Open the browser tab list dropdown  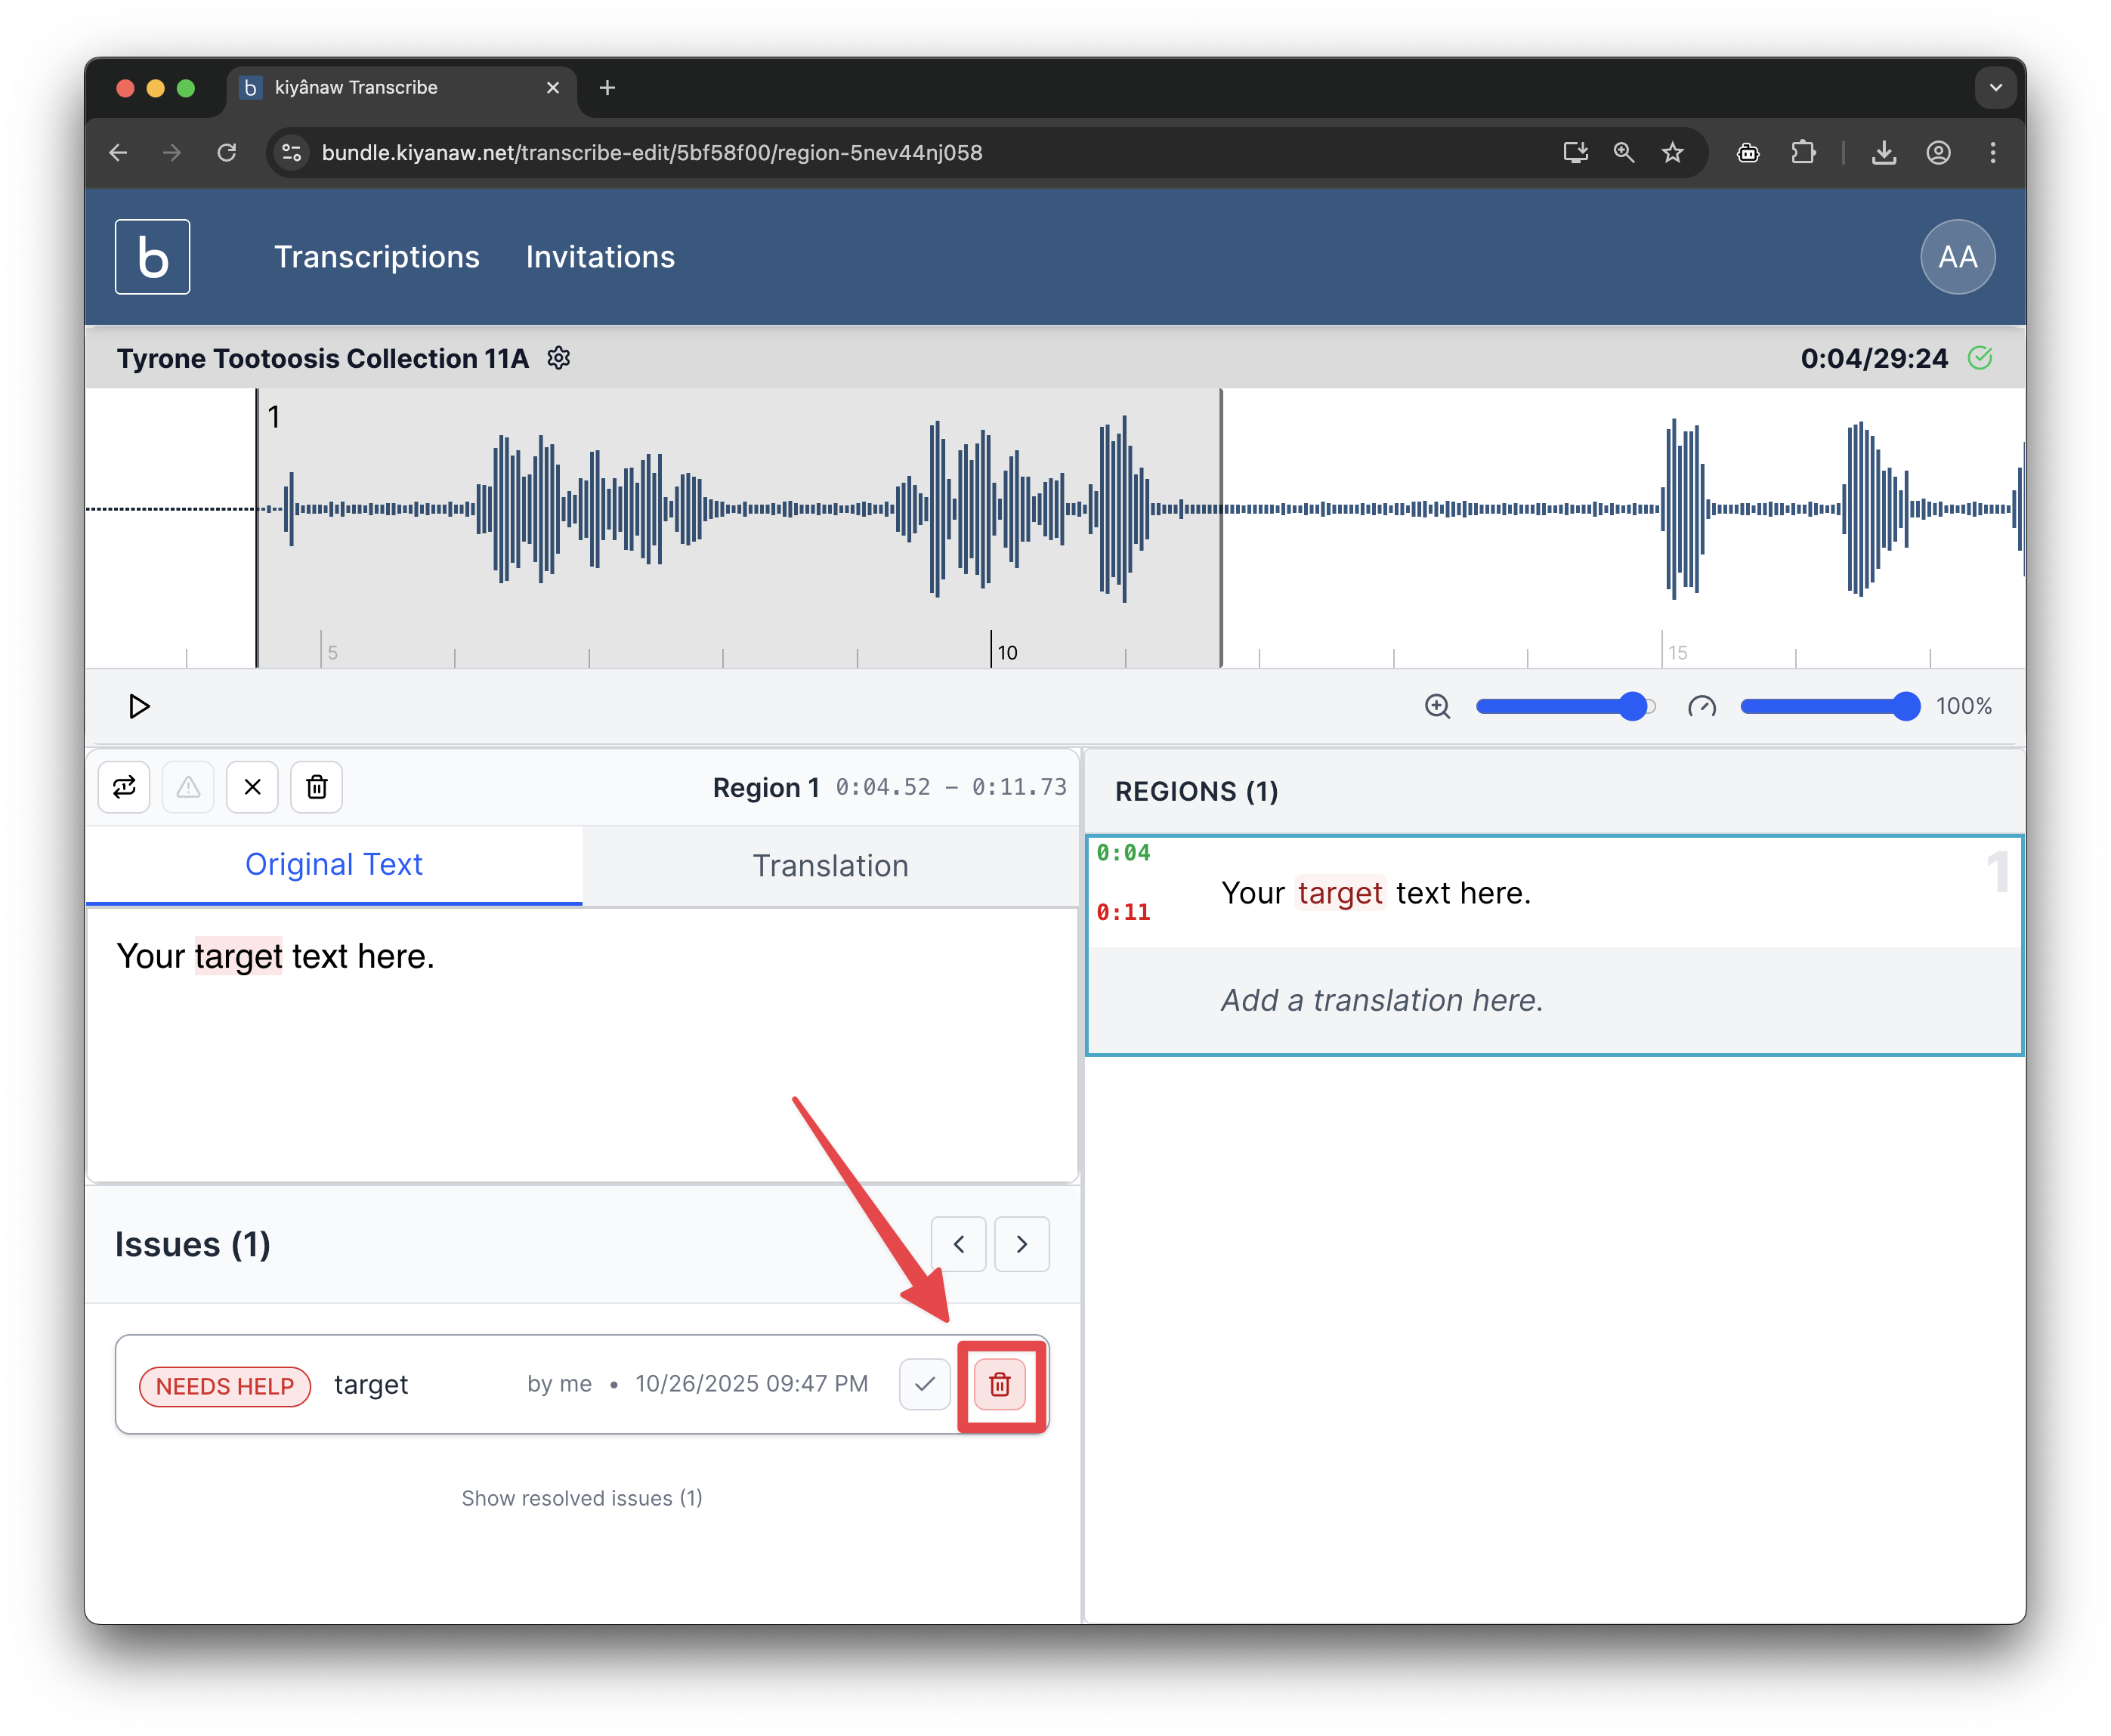(1995, 88)
